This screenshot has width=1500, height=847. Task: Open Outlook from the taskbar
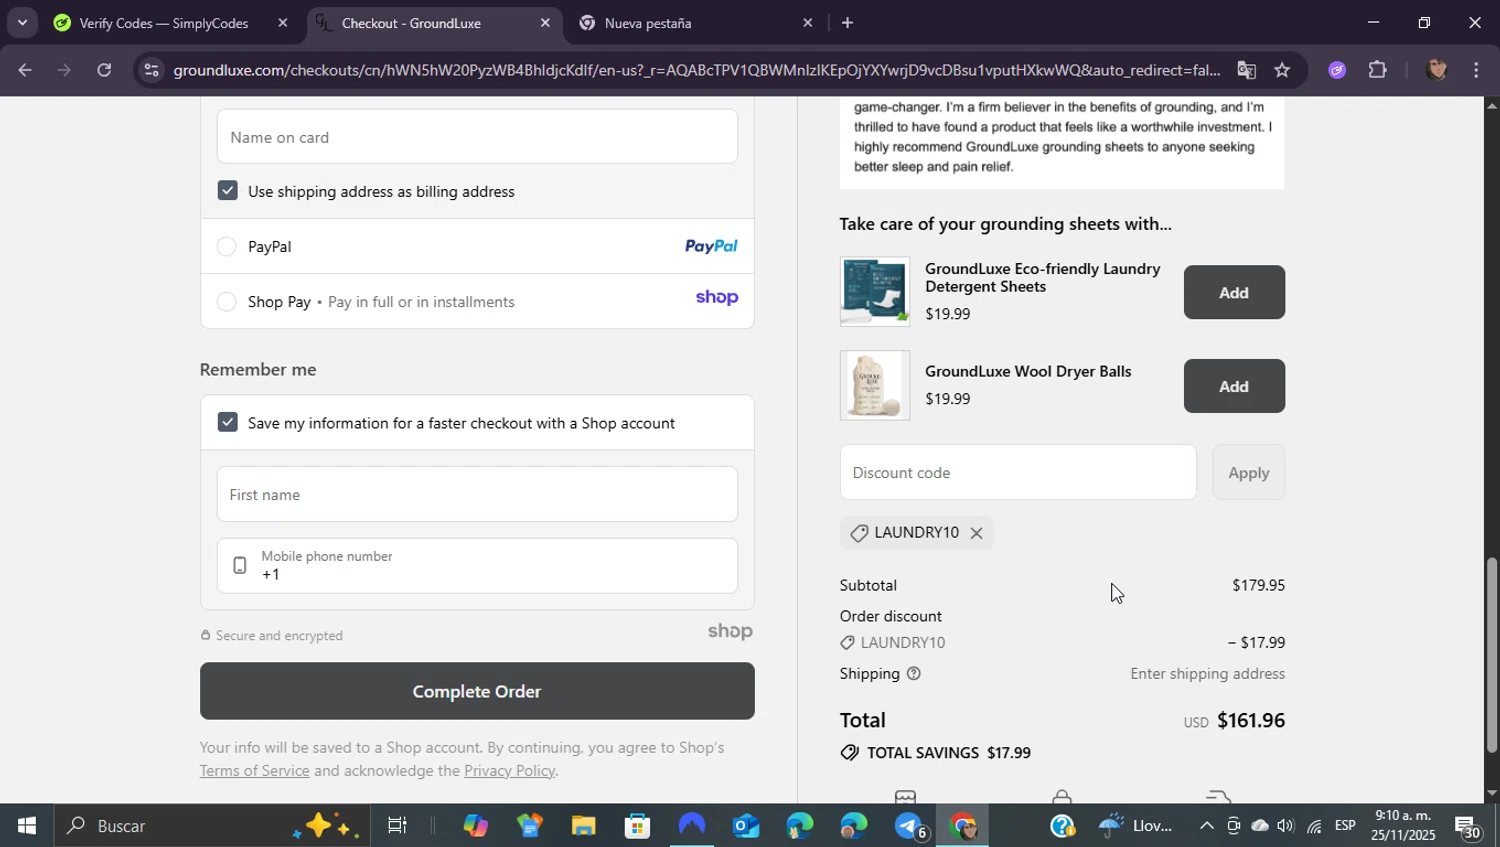pyautogui.click(x=746, y=826)
